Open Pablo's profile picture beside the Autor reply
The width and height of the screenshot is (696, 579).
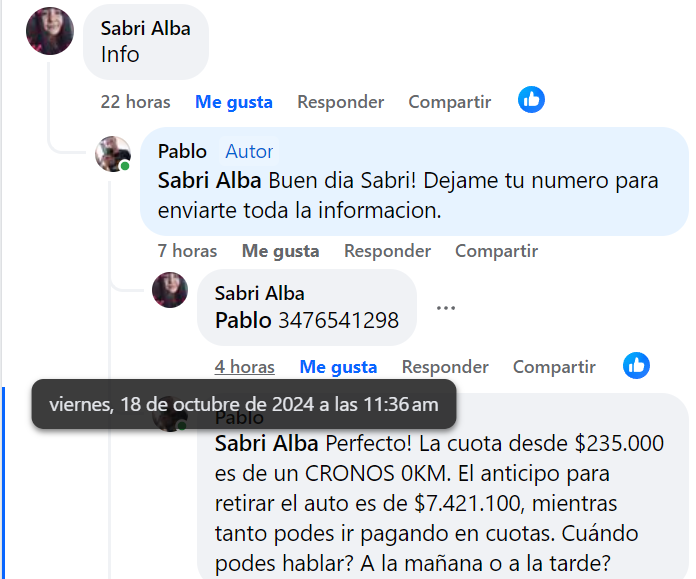click(x=113, y=154)
